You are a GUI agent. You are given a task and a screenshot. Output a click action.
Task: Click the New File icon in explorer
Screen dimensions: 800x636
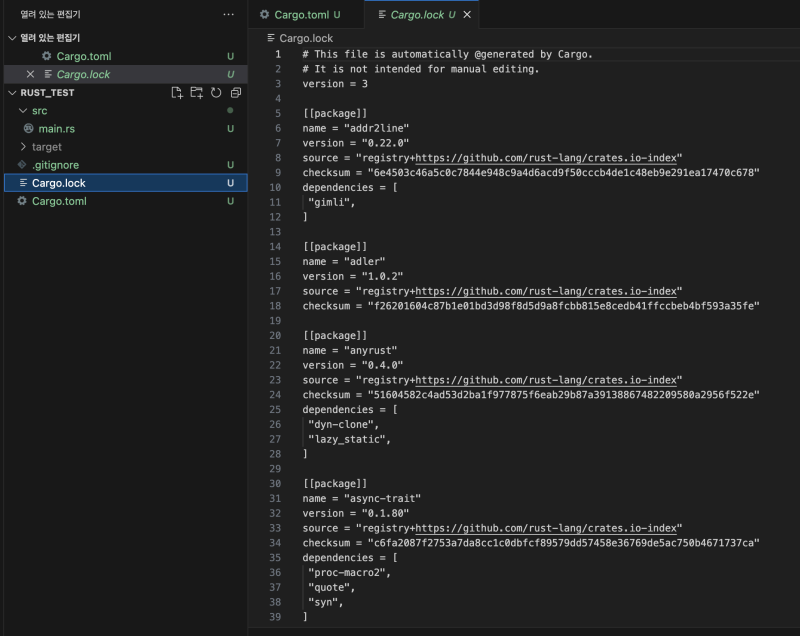tap(177, 93)
